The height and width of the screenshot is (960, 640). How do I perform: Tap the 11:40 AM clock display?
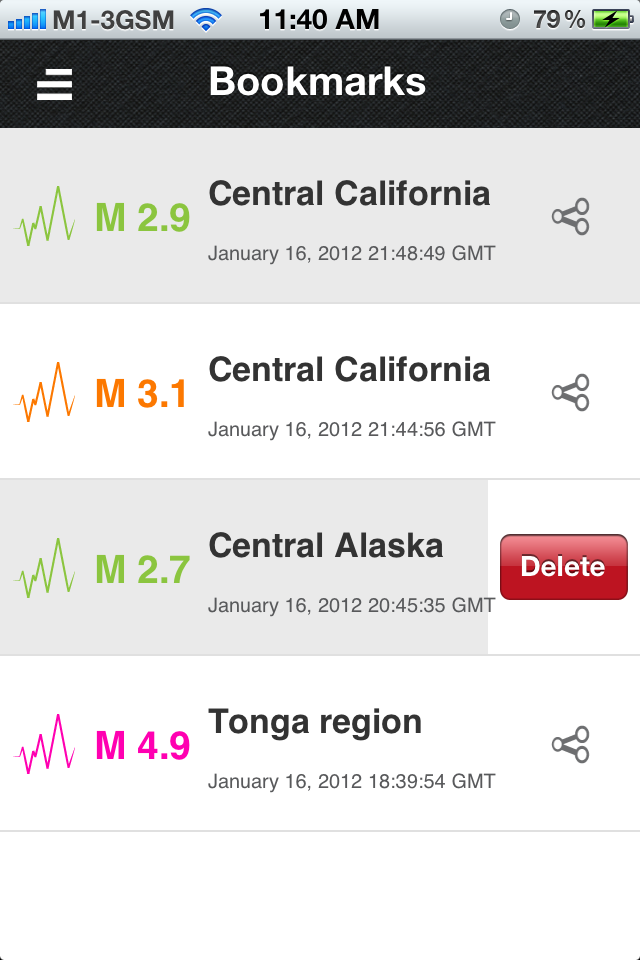pyautogui.click(x=318, y=17)
